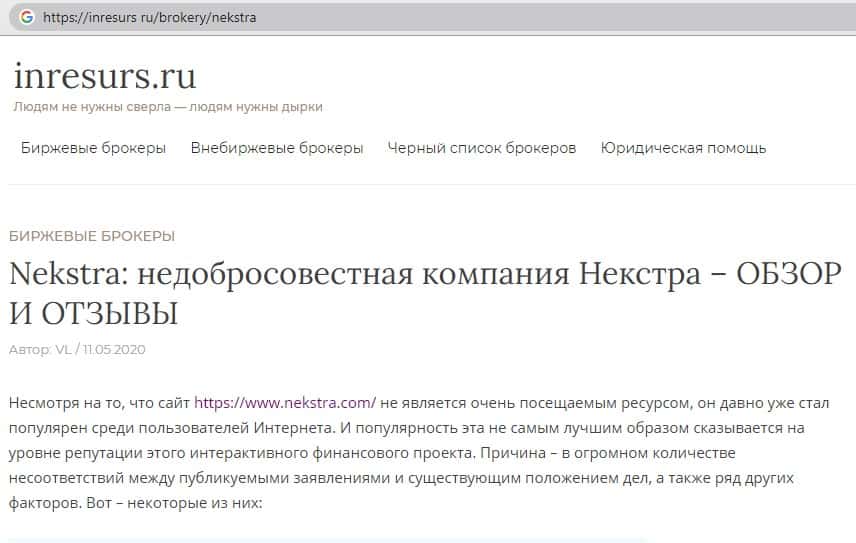The image size is (856, 543).
Task: Click the tagline 'Людям не нужны сверла'
Action: pos(92,107)
